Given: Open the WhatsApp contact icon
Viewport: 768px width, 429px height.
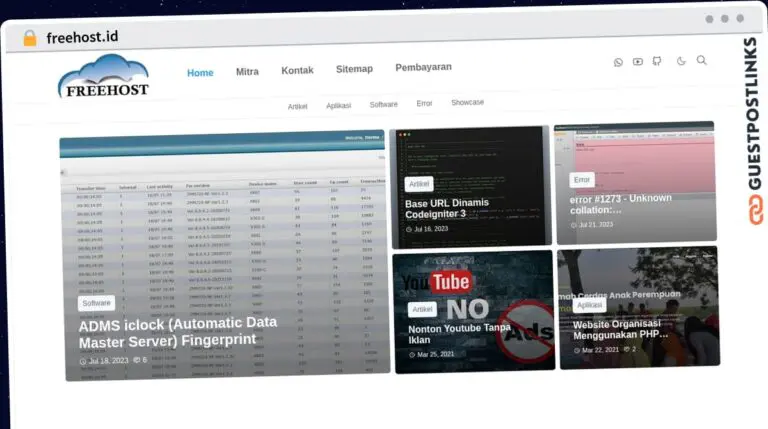Looking at the screenshot, I should click(x=618, y=62).
